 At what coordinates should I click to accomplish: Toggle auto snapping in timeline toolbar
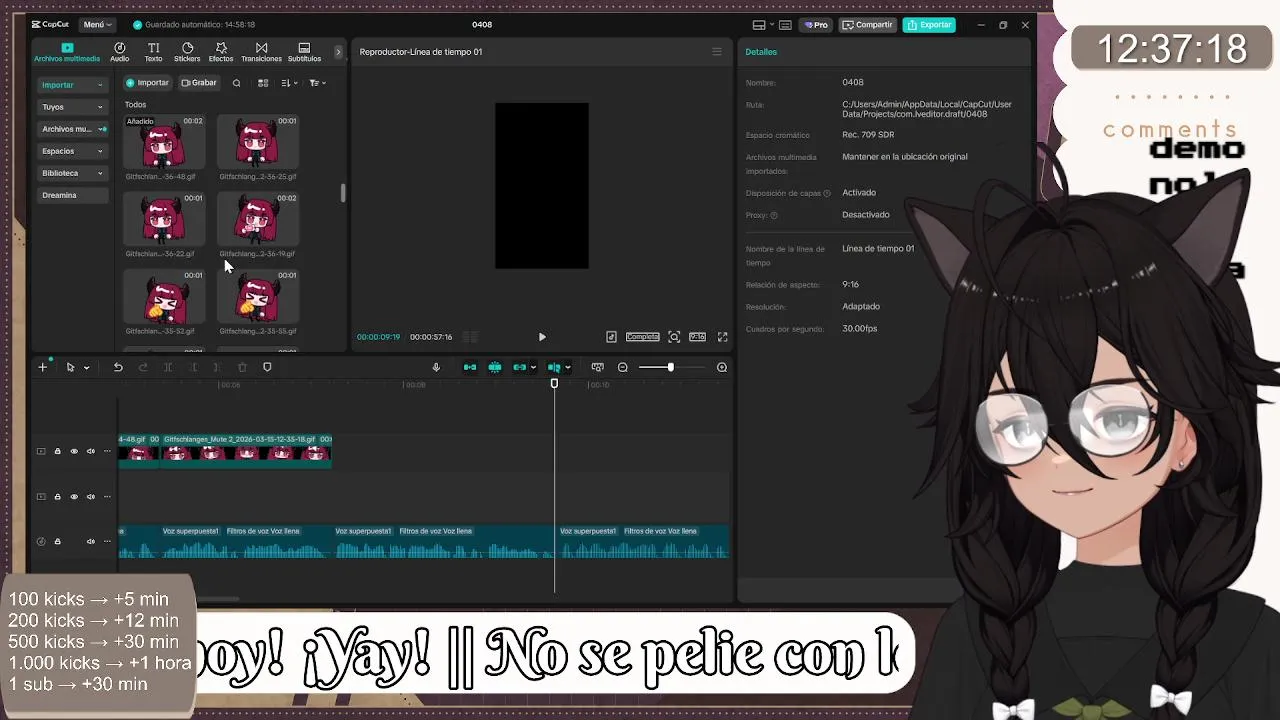tap(495, 367)
